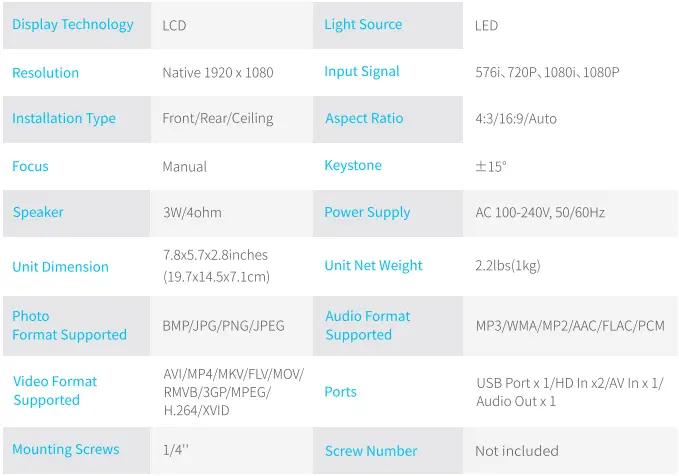Click the Native 1920 x 1080 value
This screenshot has height=476, width=679.
[217, 73]
